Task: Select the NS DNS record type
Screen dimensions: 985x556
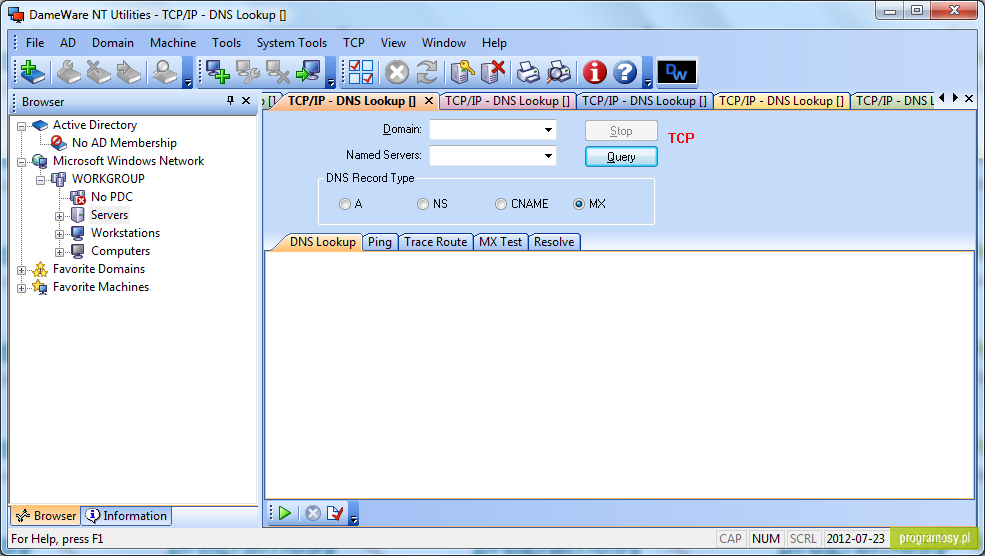Action: pos(423,204)
